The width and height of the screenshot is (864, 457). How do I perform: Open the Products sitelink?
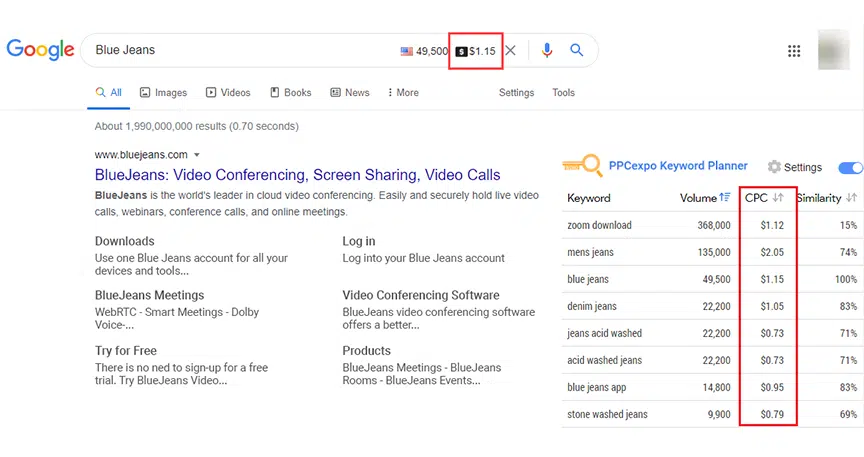point(366,351)
